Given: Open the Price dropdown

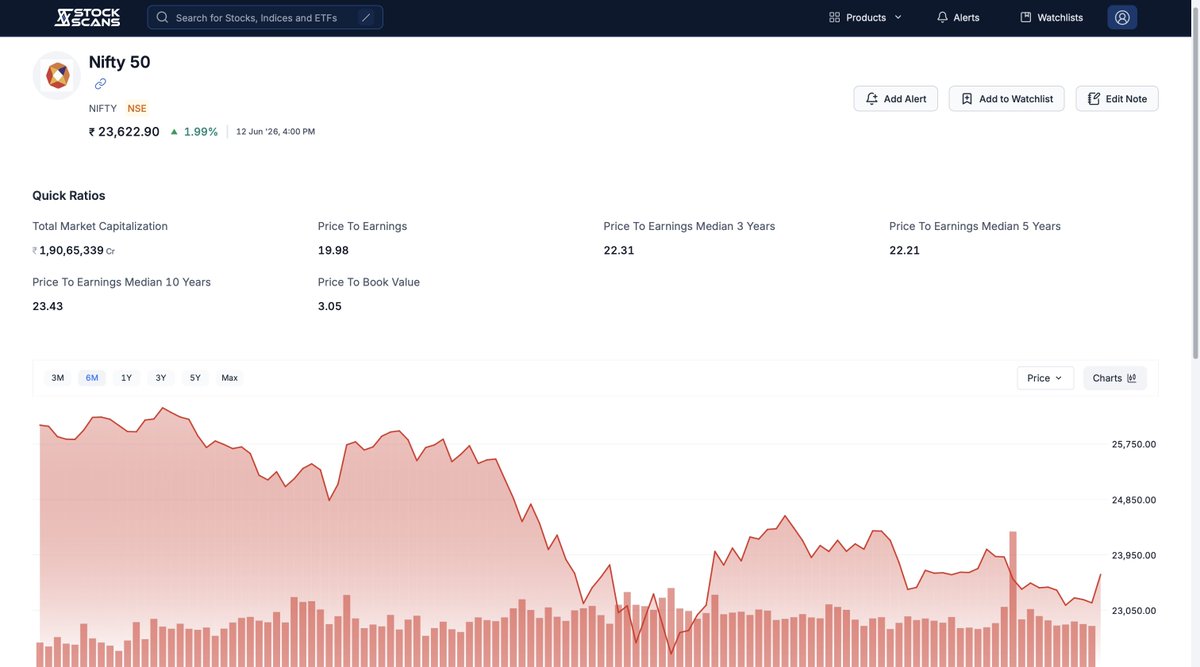Looking at the screenshot, I should (1045, 378).
